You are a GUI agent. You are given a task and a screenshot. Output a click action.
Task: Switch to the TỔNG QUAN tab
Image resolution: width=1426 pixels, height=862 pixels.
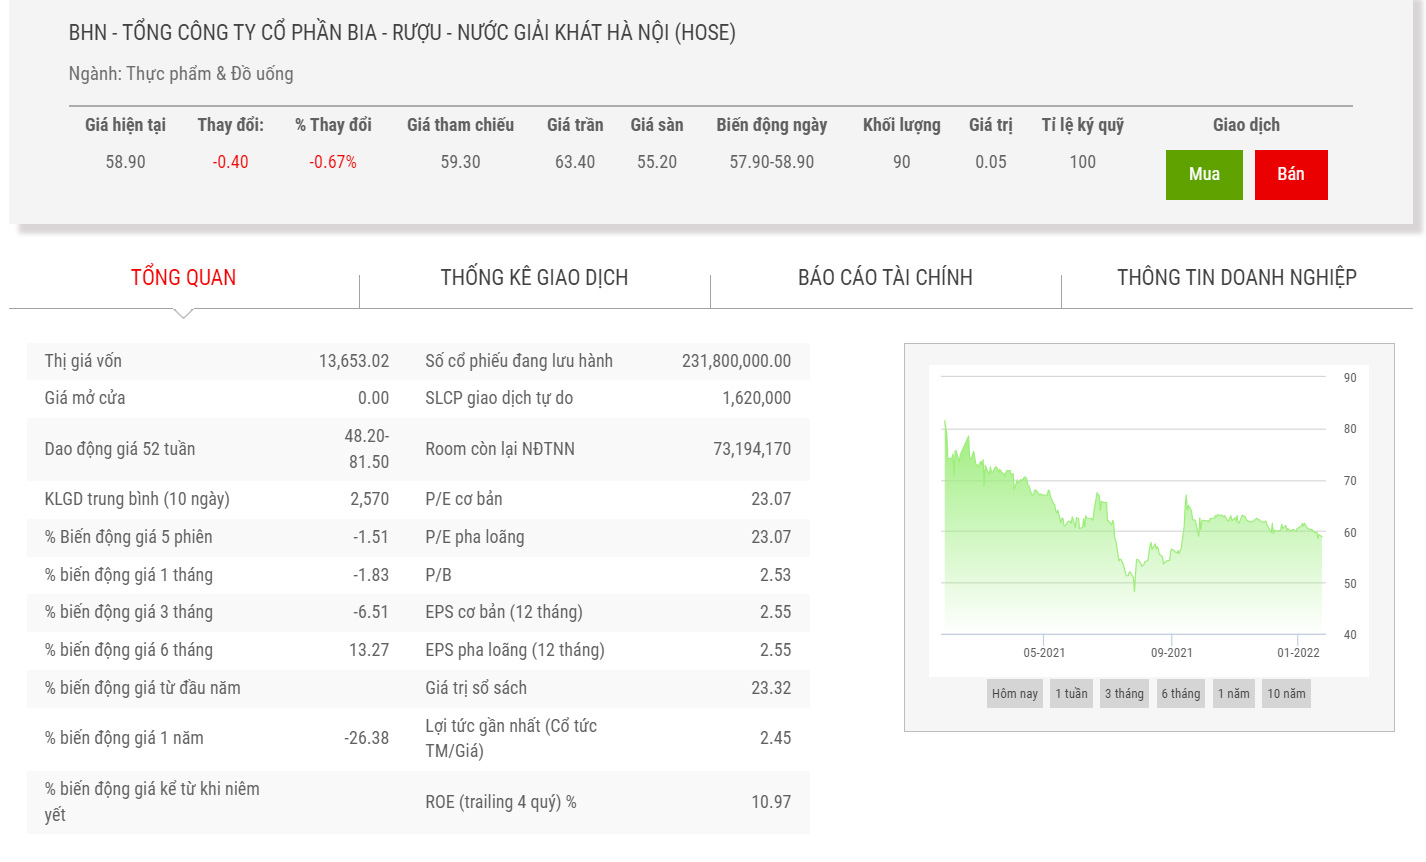click(183, 278)
